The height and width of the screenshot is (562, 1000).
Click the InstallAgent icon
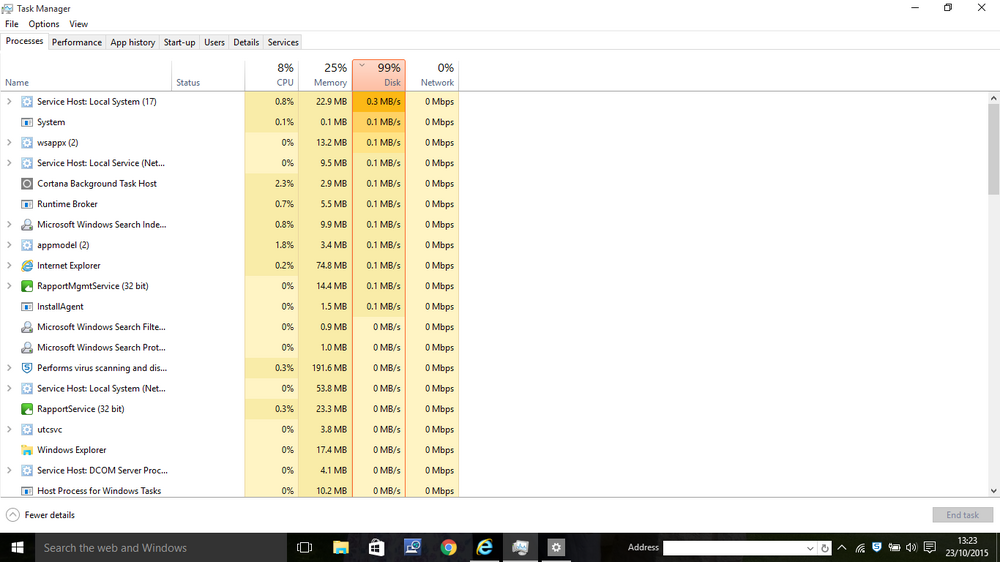pyautogui.click(x=27, y=306)
